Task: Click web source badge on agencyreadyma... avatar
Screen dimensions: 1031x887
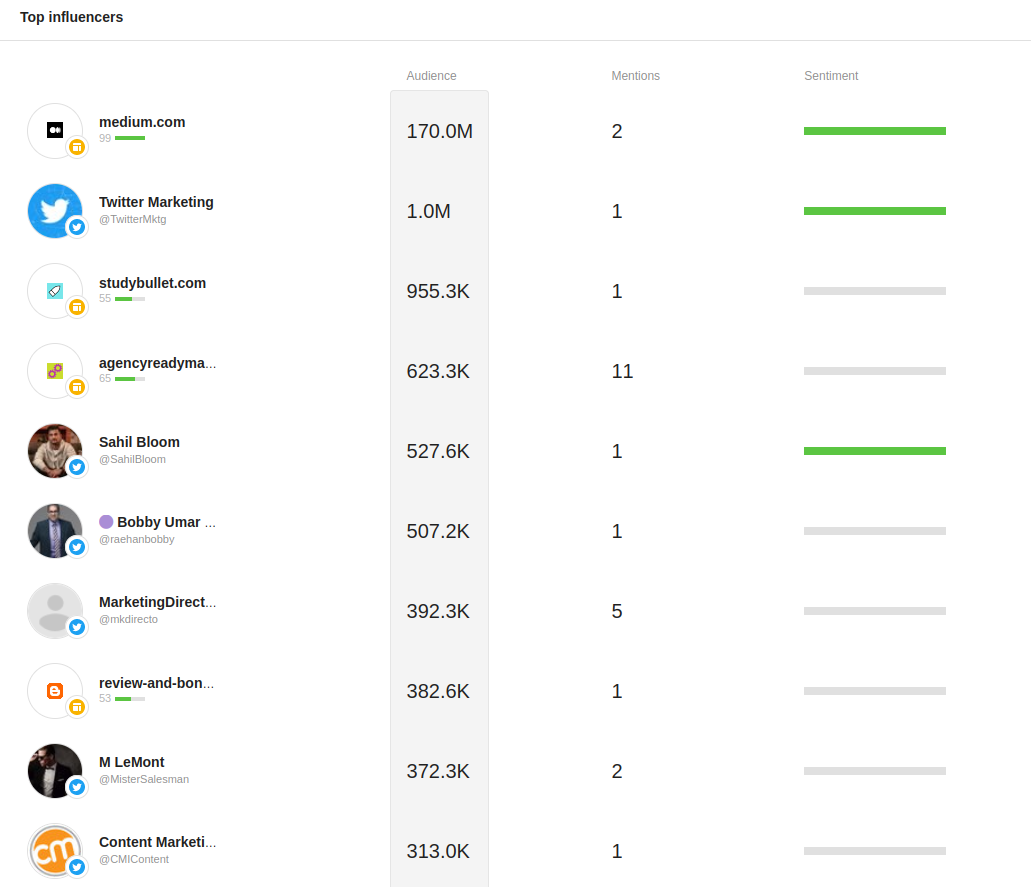Action: tap(77, 387)
